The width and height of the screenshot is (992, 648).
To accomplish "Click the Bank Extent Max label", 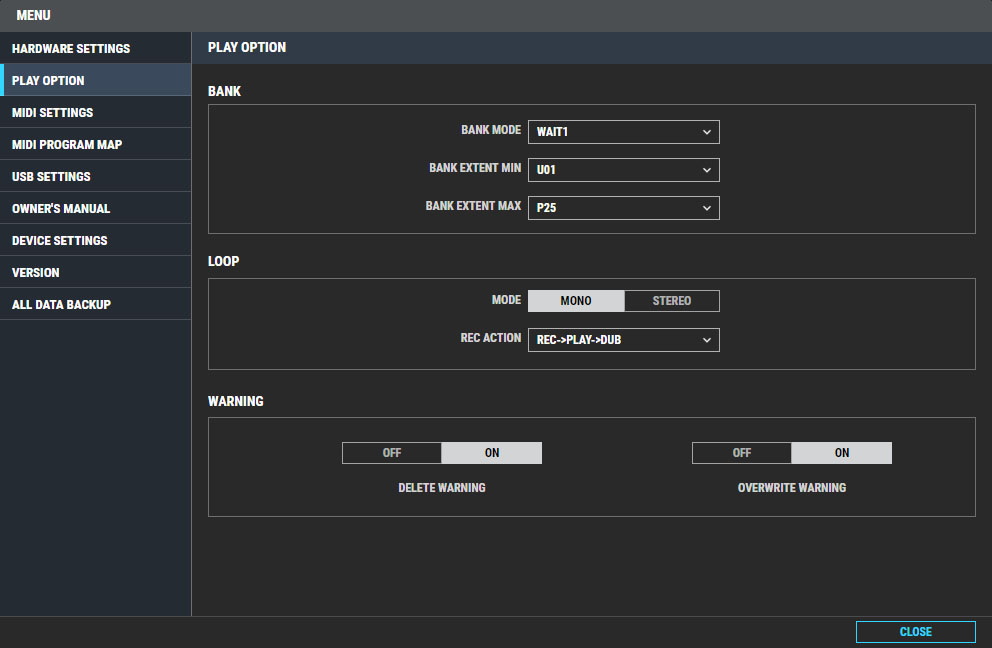I will (x=473, y=206).
